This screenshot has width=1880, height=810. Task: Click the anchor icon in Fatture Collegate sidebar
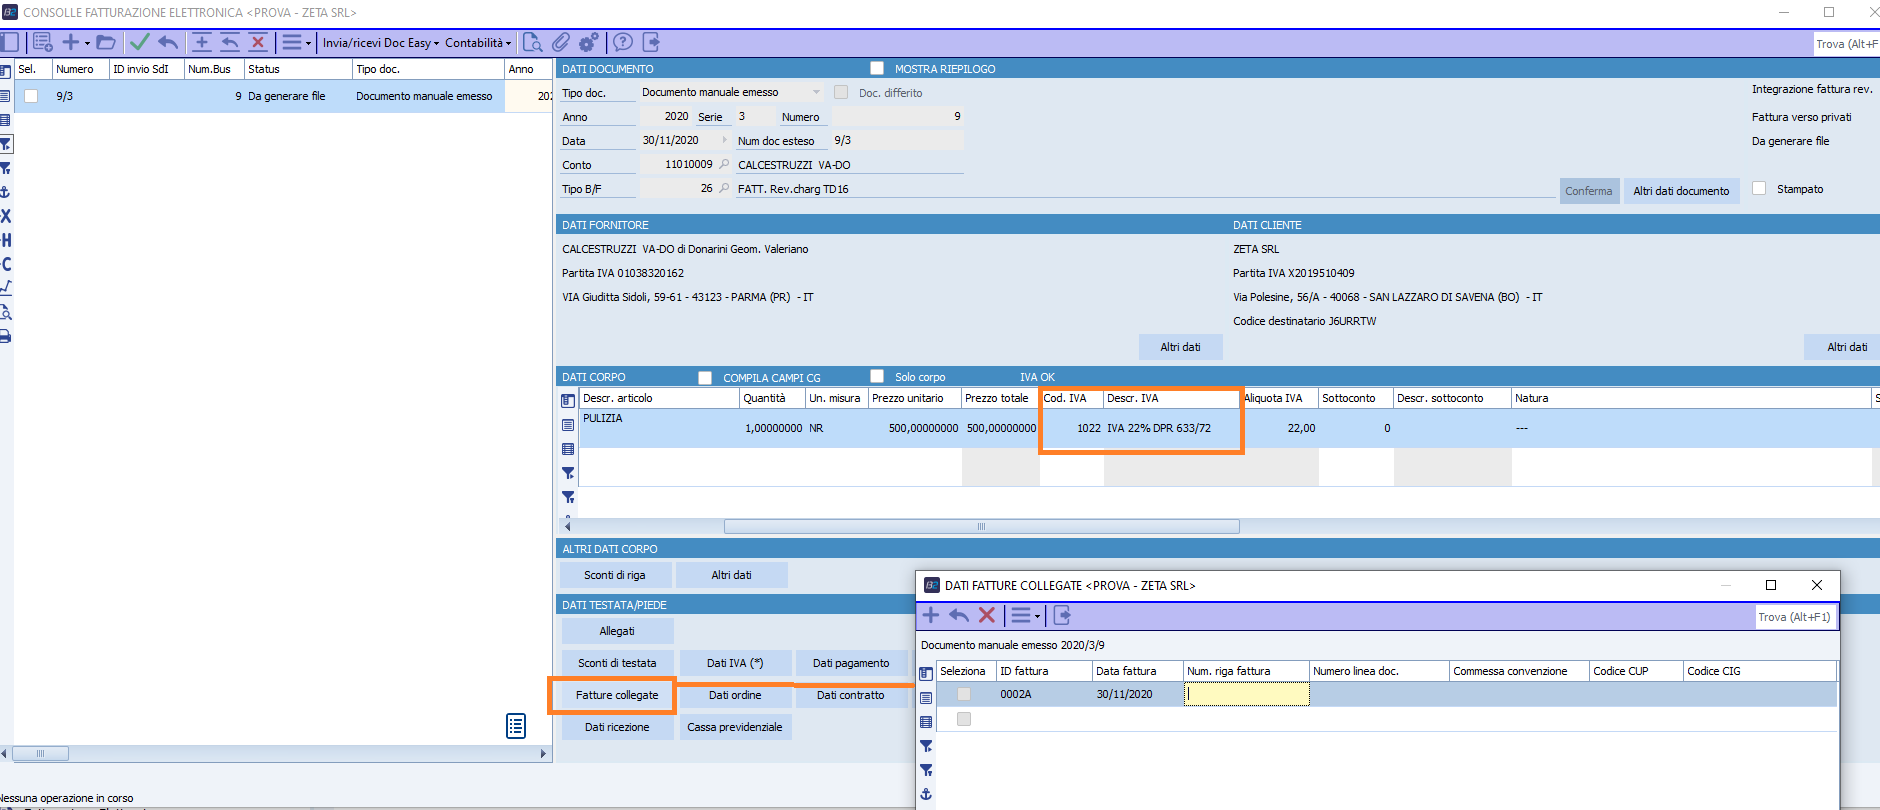click(x=926, y=794)
